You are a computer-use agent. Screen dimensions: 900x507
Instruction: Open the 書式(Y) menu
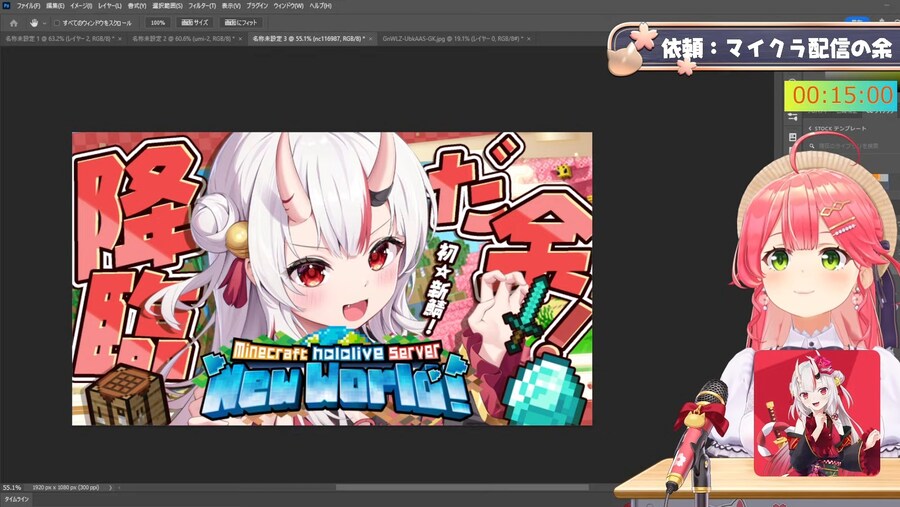pos(137,6)
